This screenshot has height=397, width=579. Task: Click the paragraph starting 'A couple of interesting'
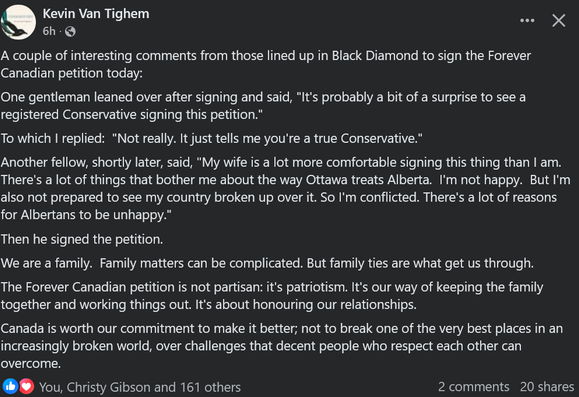(266, 64)
